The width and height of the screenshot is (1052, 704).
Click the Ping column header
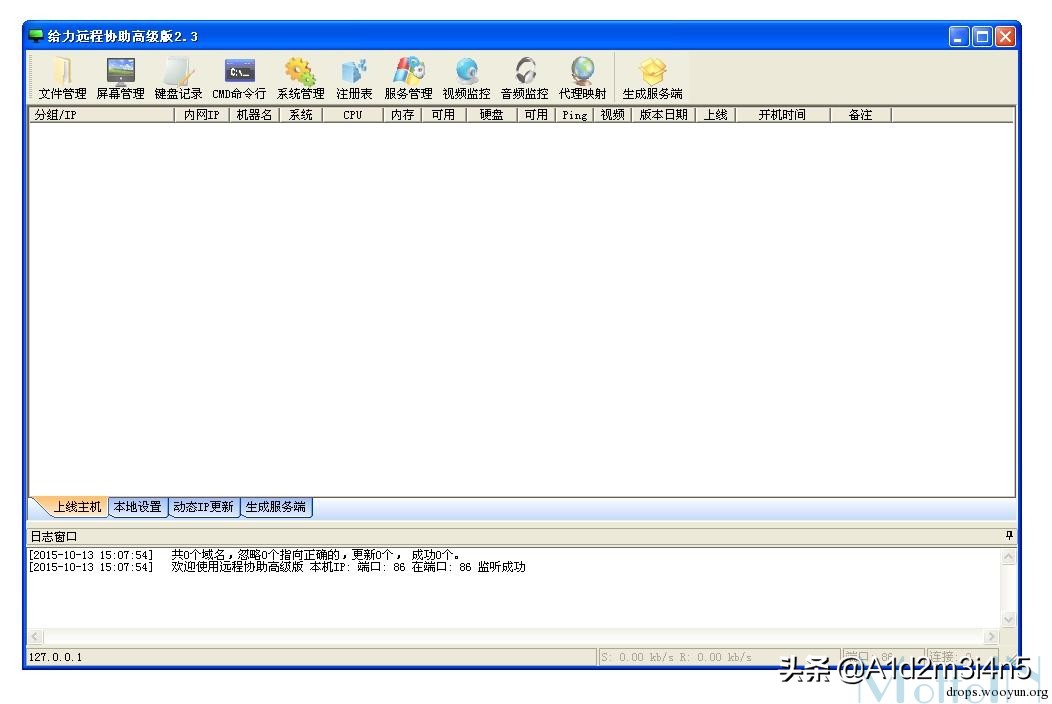(x=574, y=115)
